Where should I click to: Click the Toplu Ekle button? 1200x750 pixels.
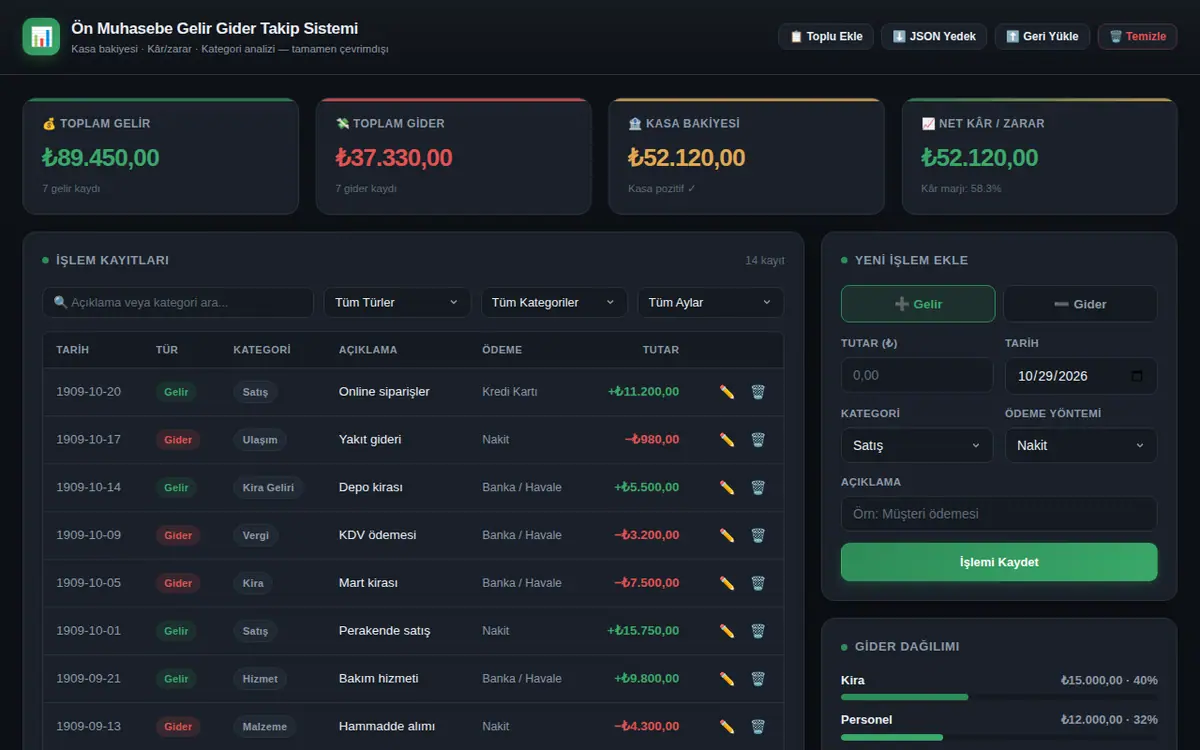826,37
